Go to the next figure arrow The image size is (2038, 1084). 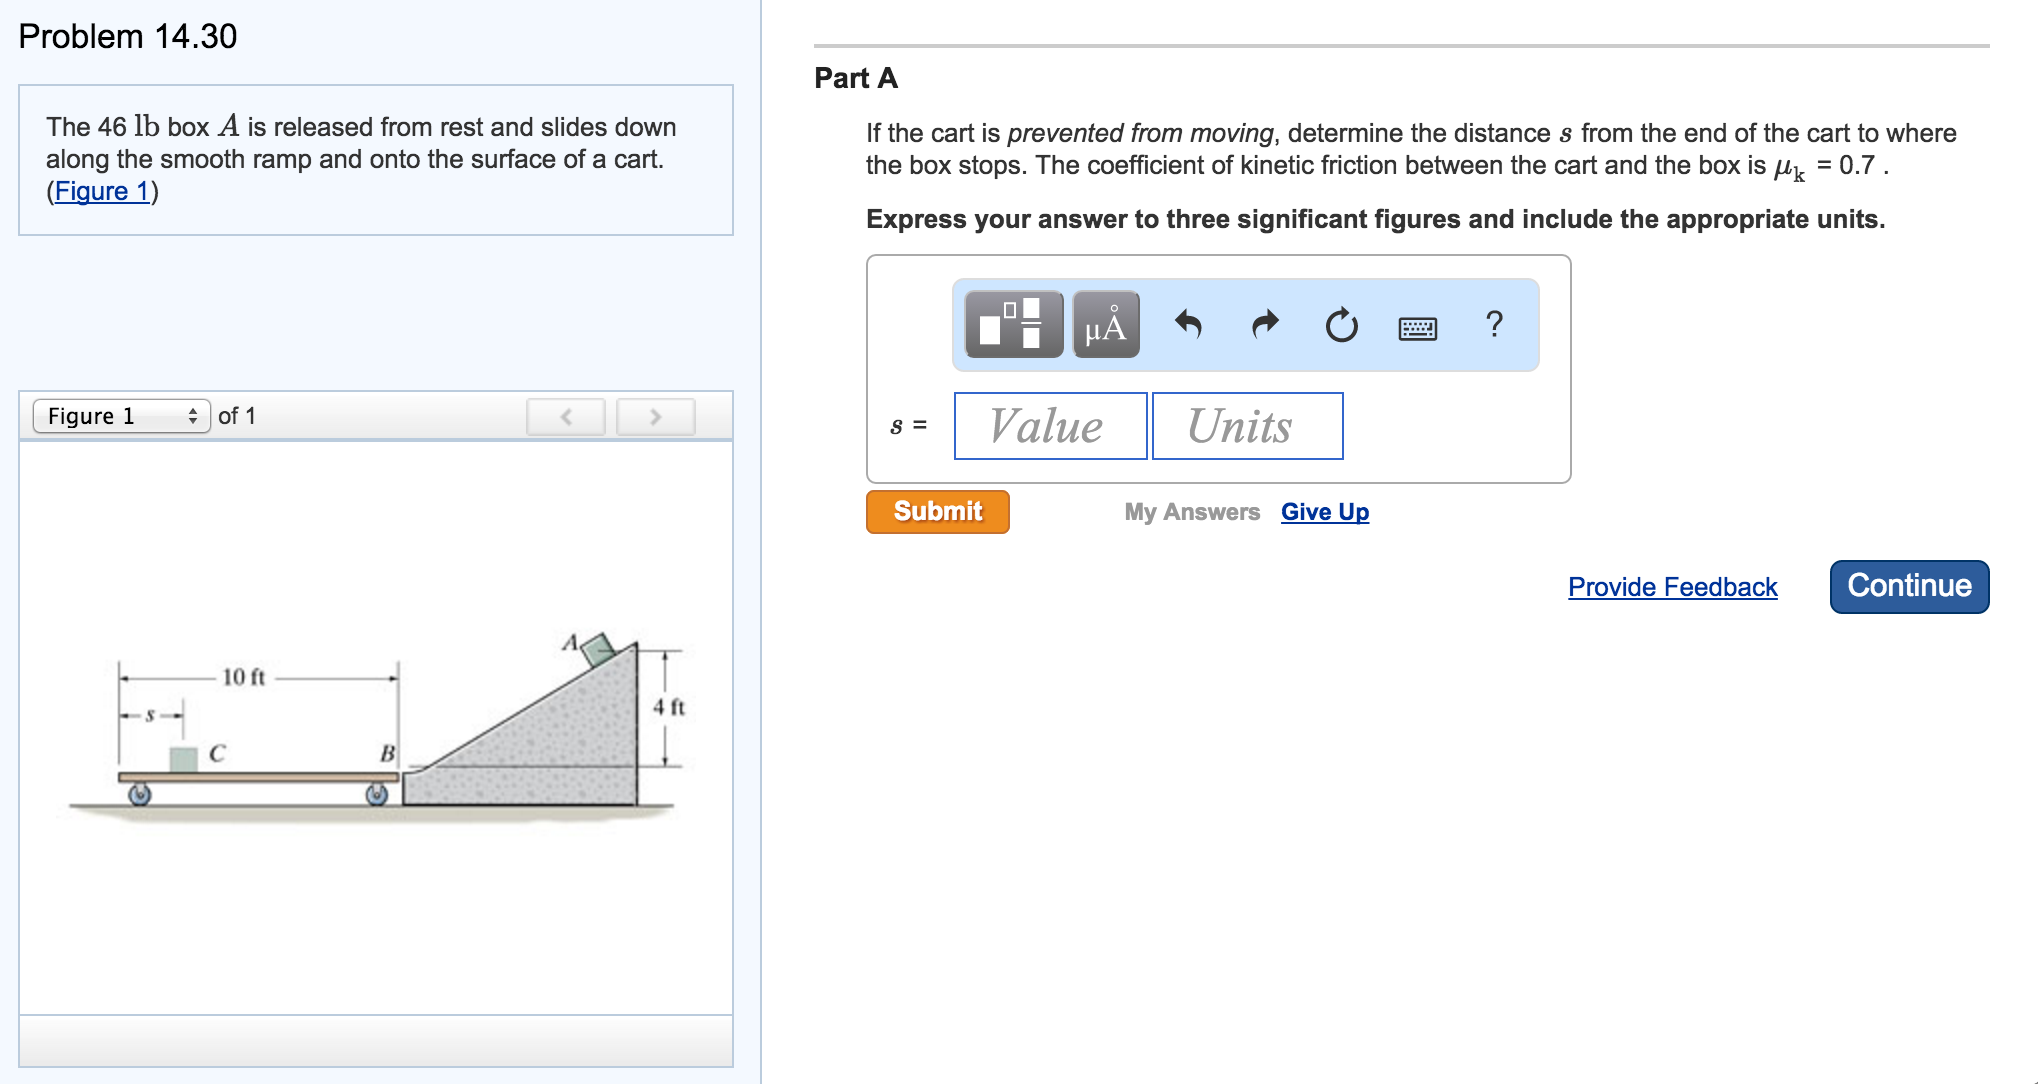(655, 417)
